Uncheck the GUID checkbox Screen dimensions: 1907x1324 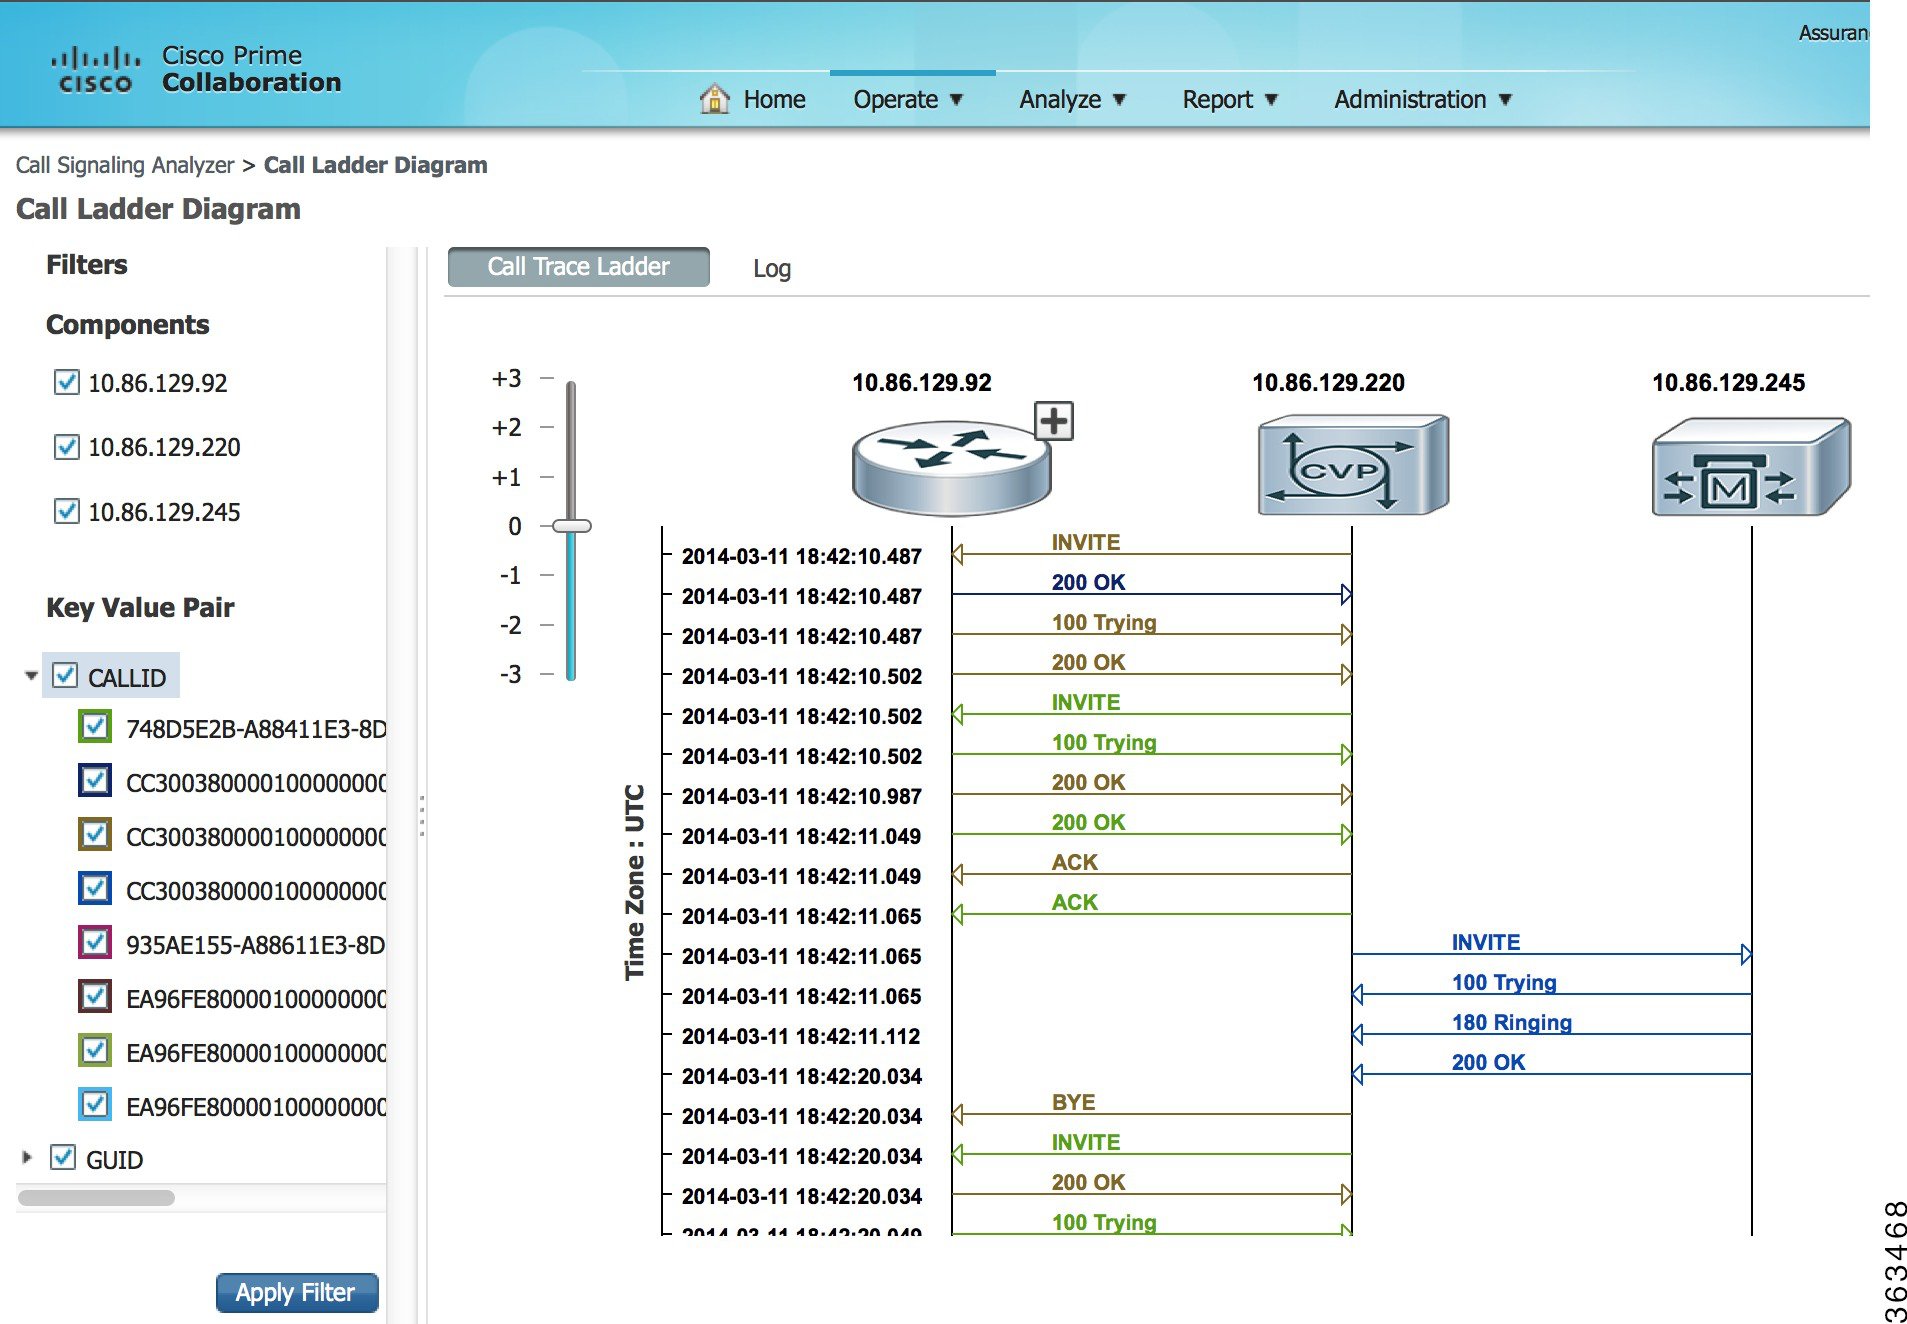pyautogui.click(x=64, y=1158)
